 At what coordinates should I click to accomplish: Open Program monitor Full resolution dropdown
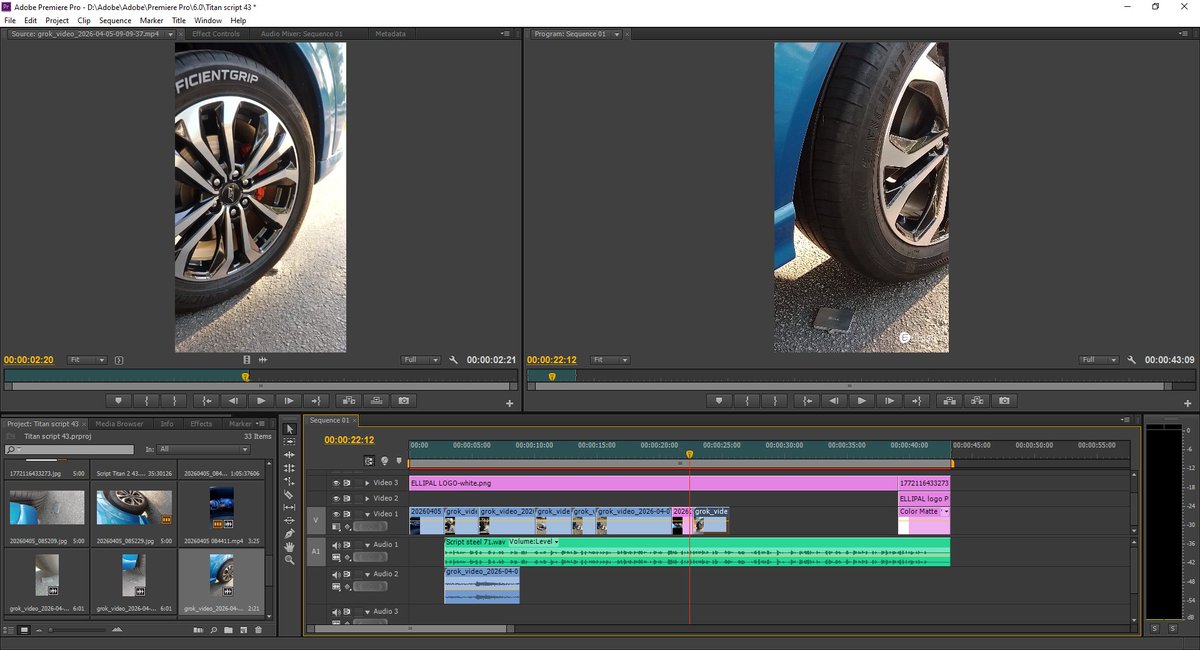click(1100, 359)
